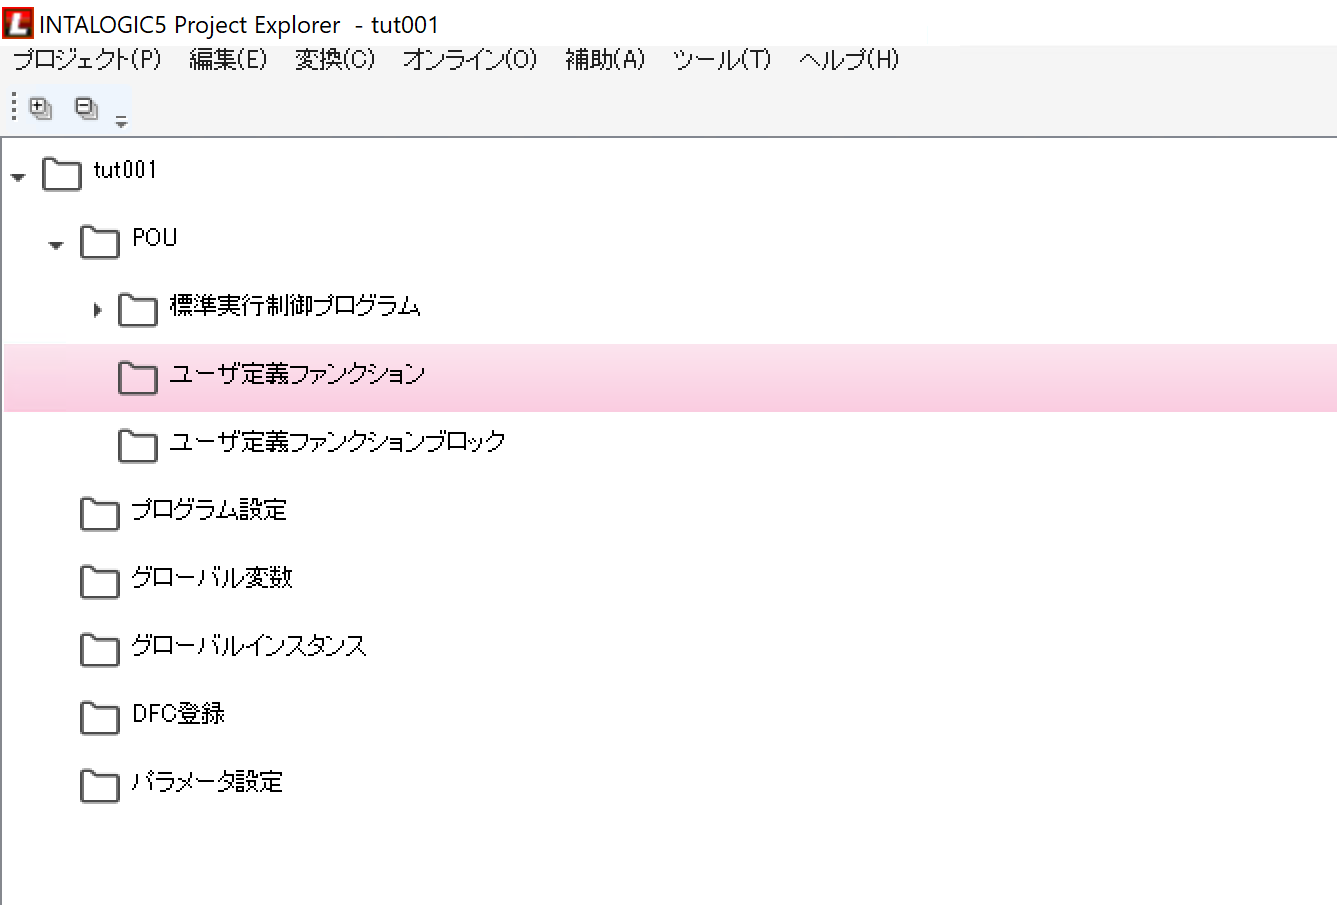The width and height of the screenshot is (1337, 905).
Task: Open the ツール(T) menu
Action: [722, 60]
